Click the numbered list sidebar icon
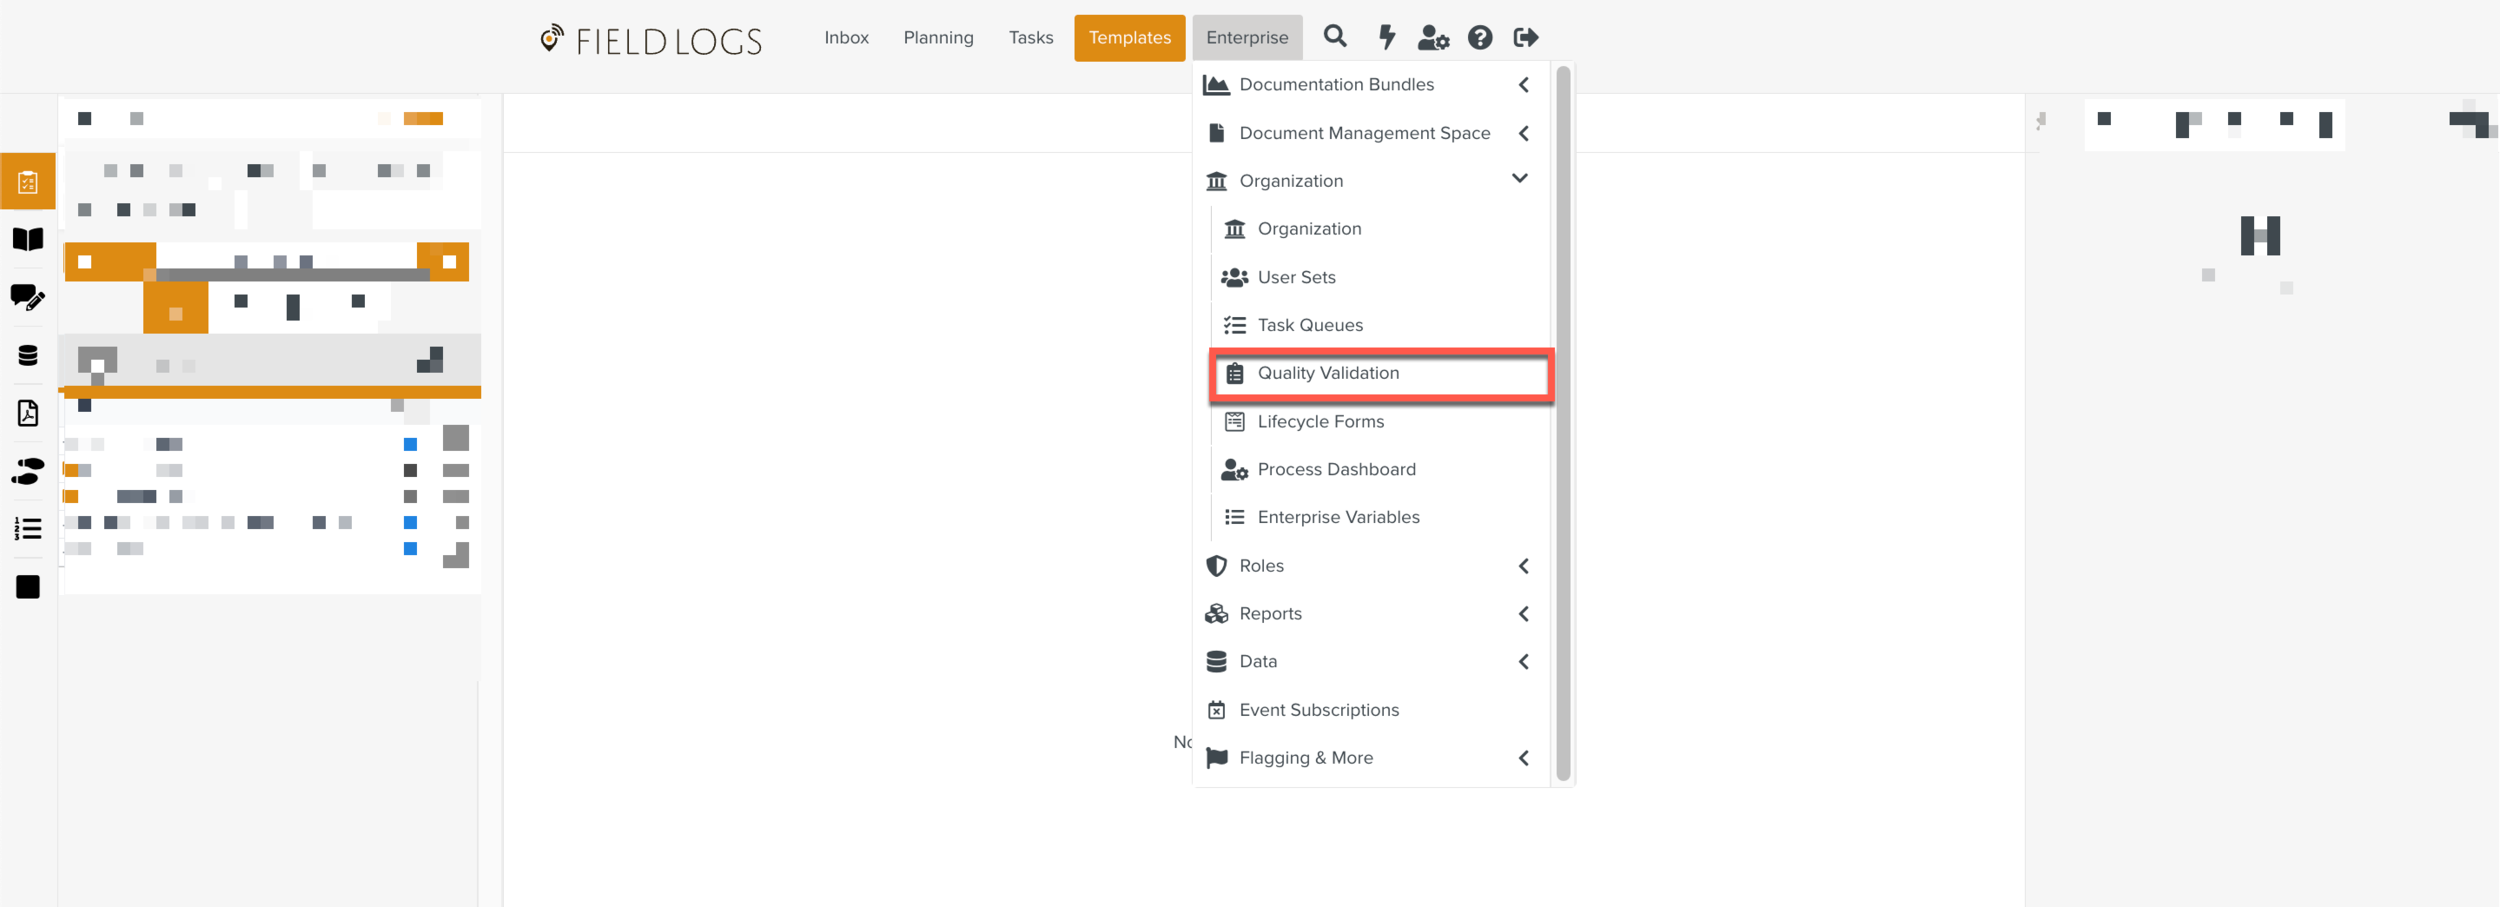Image resolution: width=2500 pixels, height=907 pixels. point(28,528)
